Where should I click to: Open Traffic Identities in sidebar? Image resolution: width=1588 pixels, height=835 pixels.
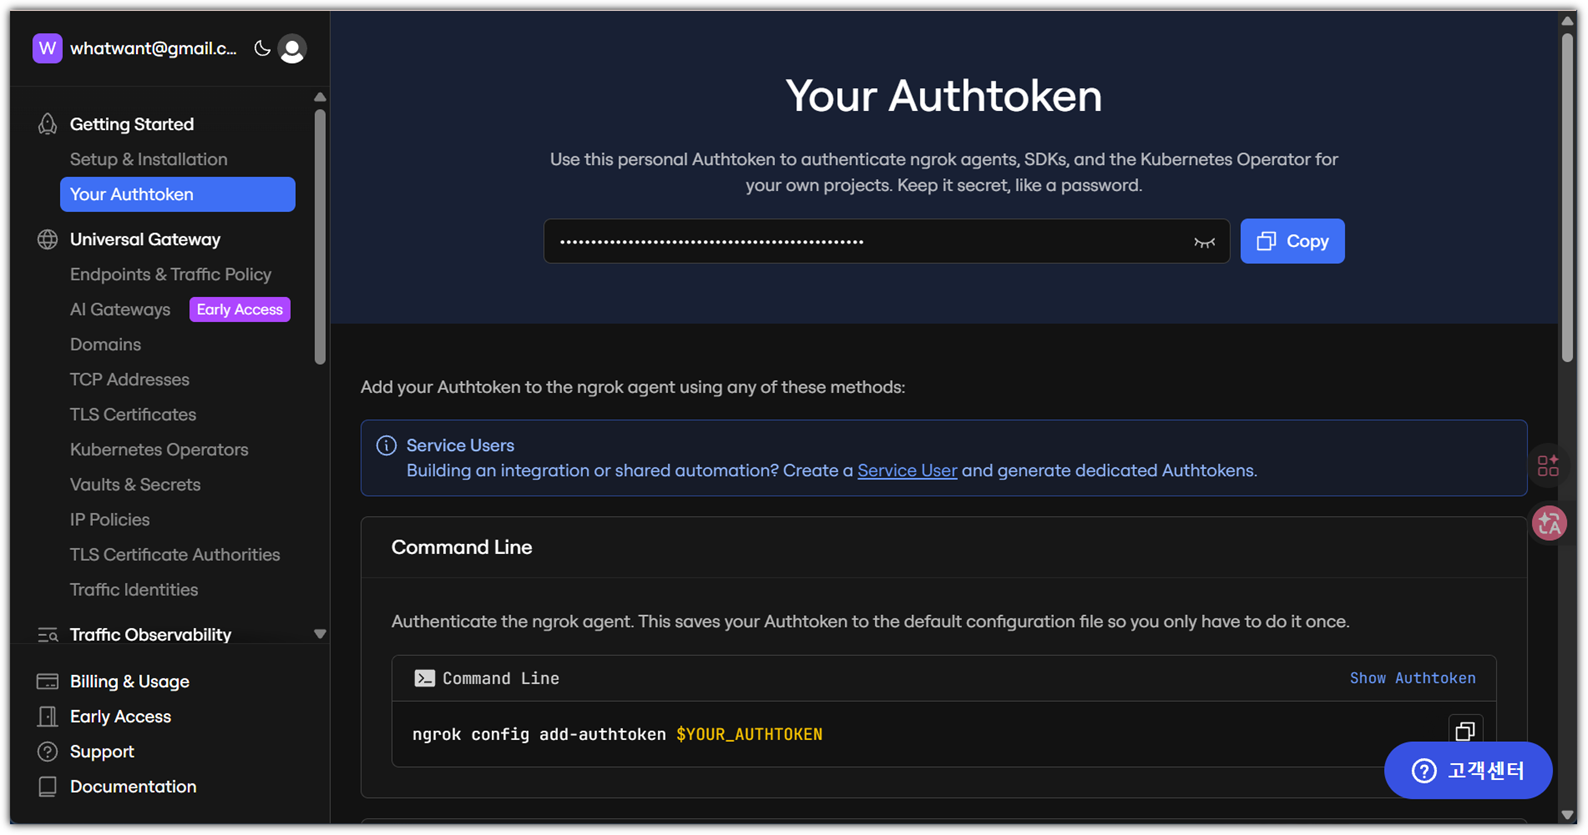(x=134, y=589)
